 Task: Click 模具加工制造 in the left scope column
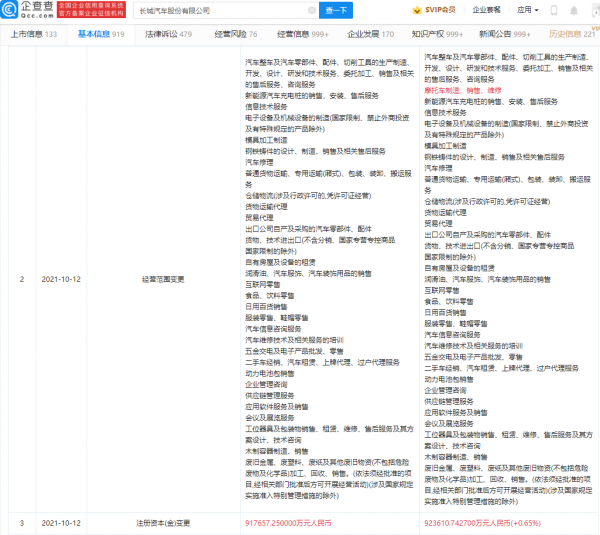click(266, 140)
